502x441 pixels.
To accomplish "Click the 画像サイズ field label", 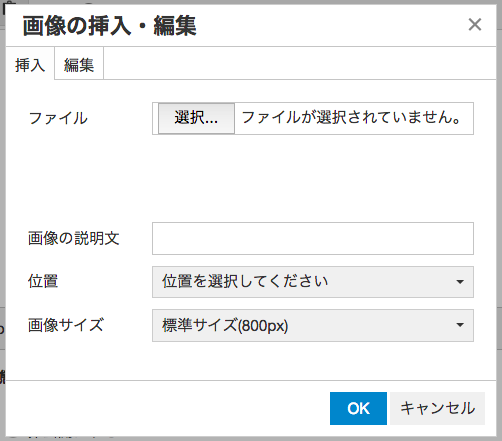I will click(x=66, y=325).
